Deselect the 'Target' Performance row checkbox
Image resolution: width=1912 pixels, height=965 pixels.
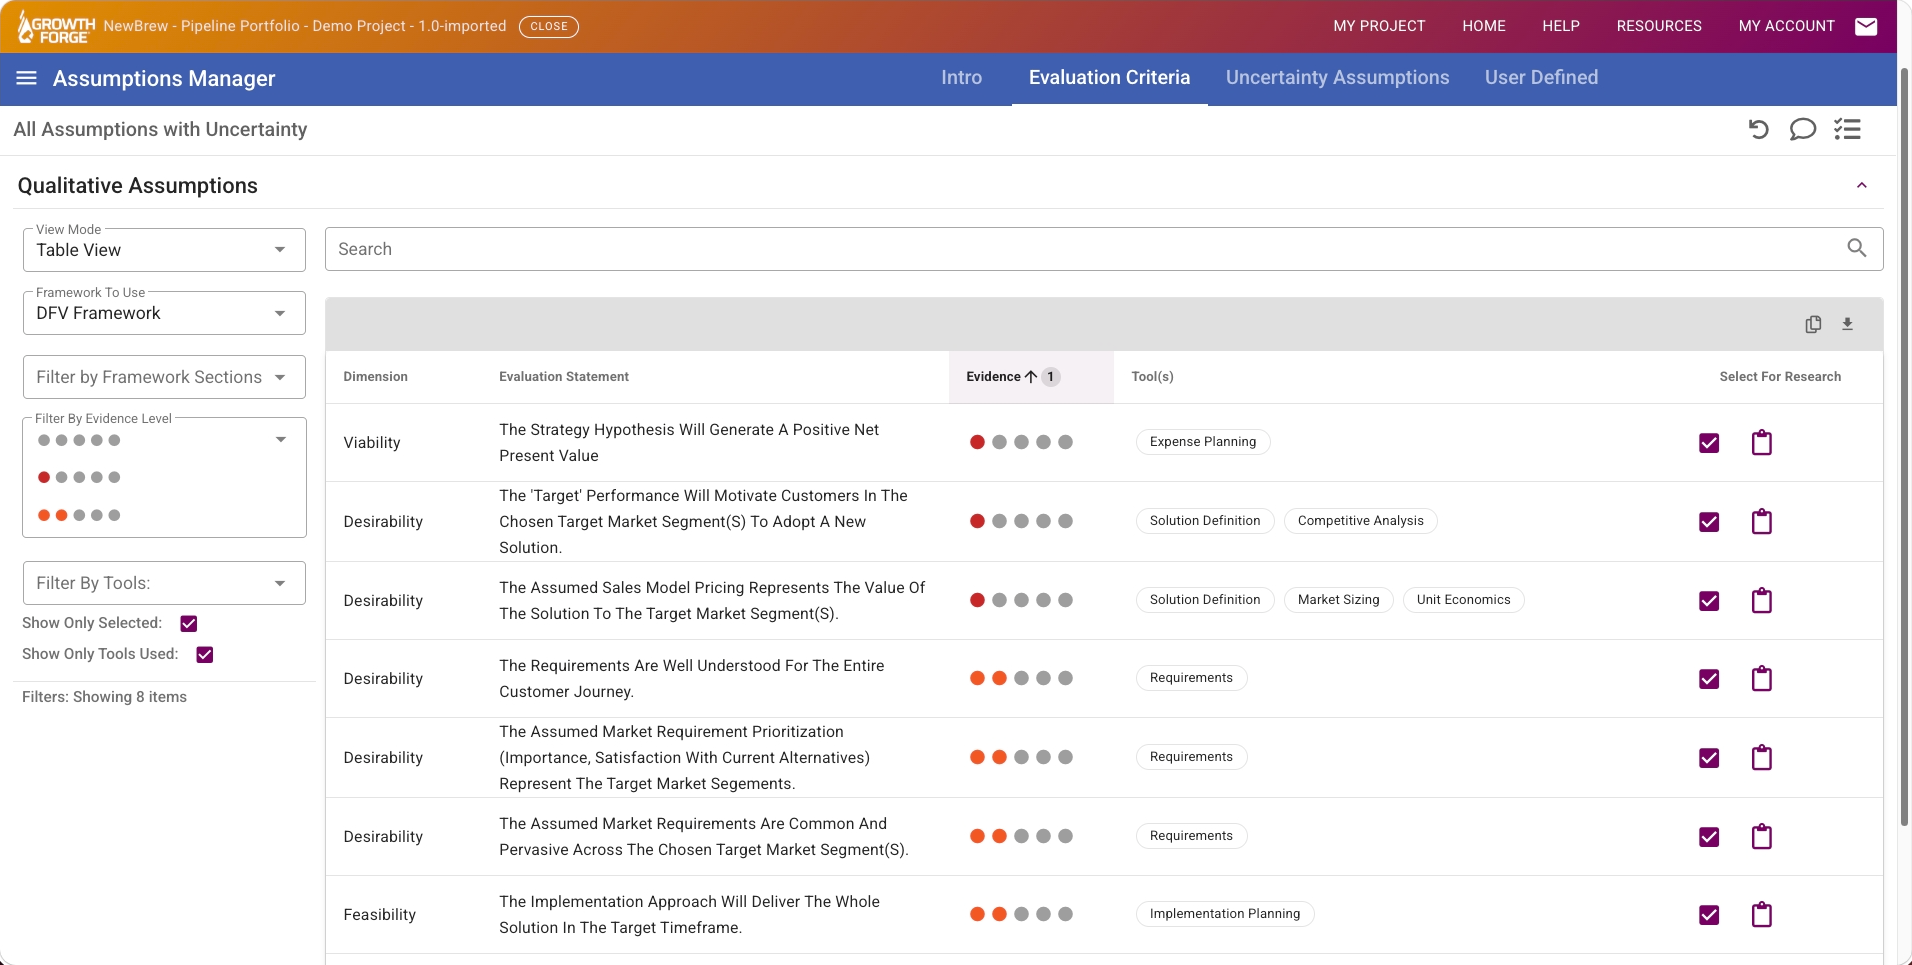click(1709, 522)
